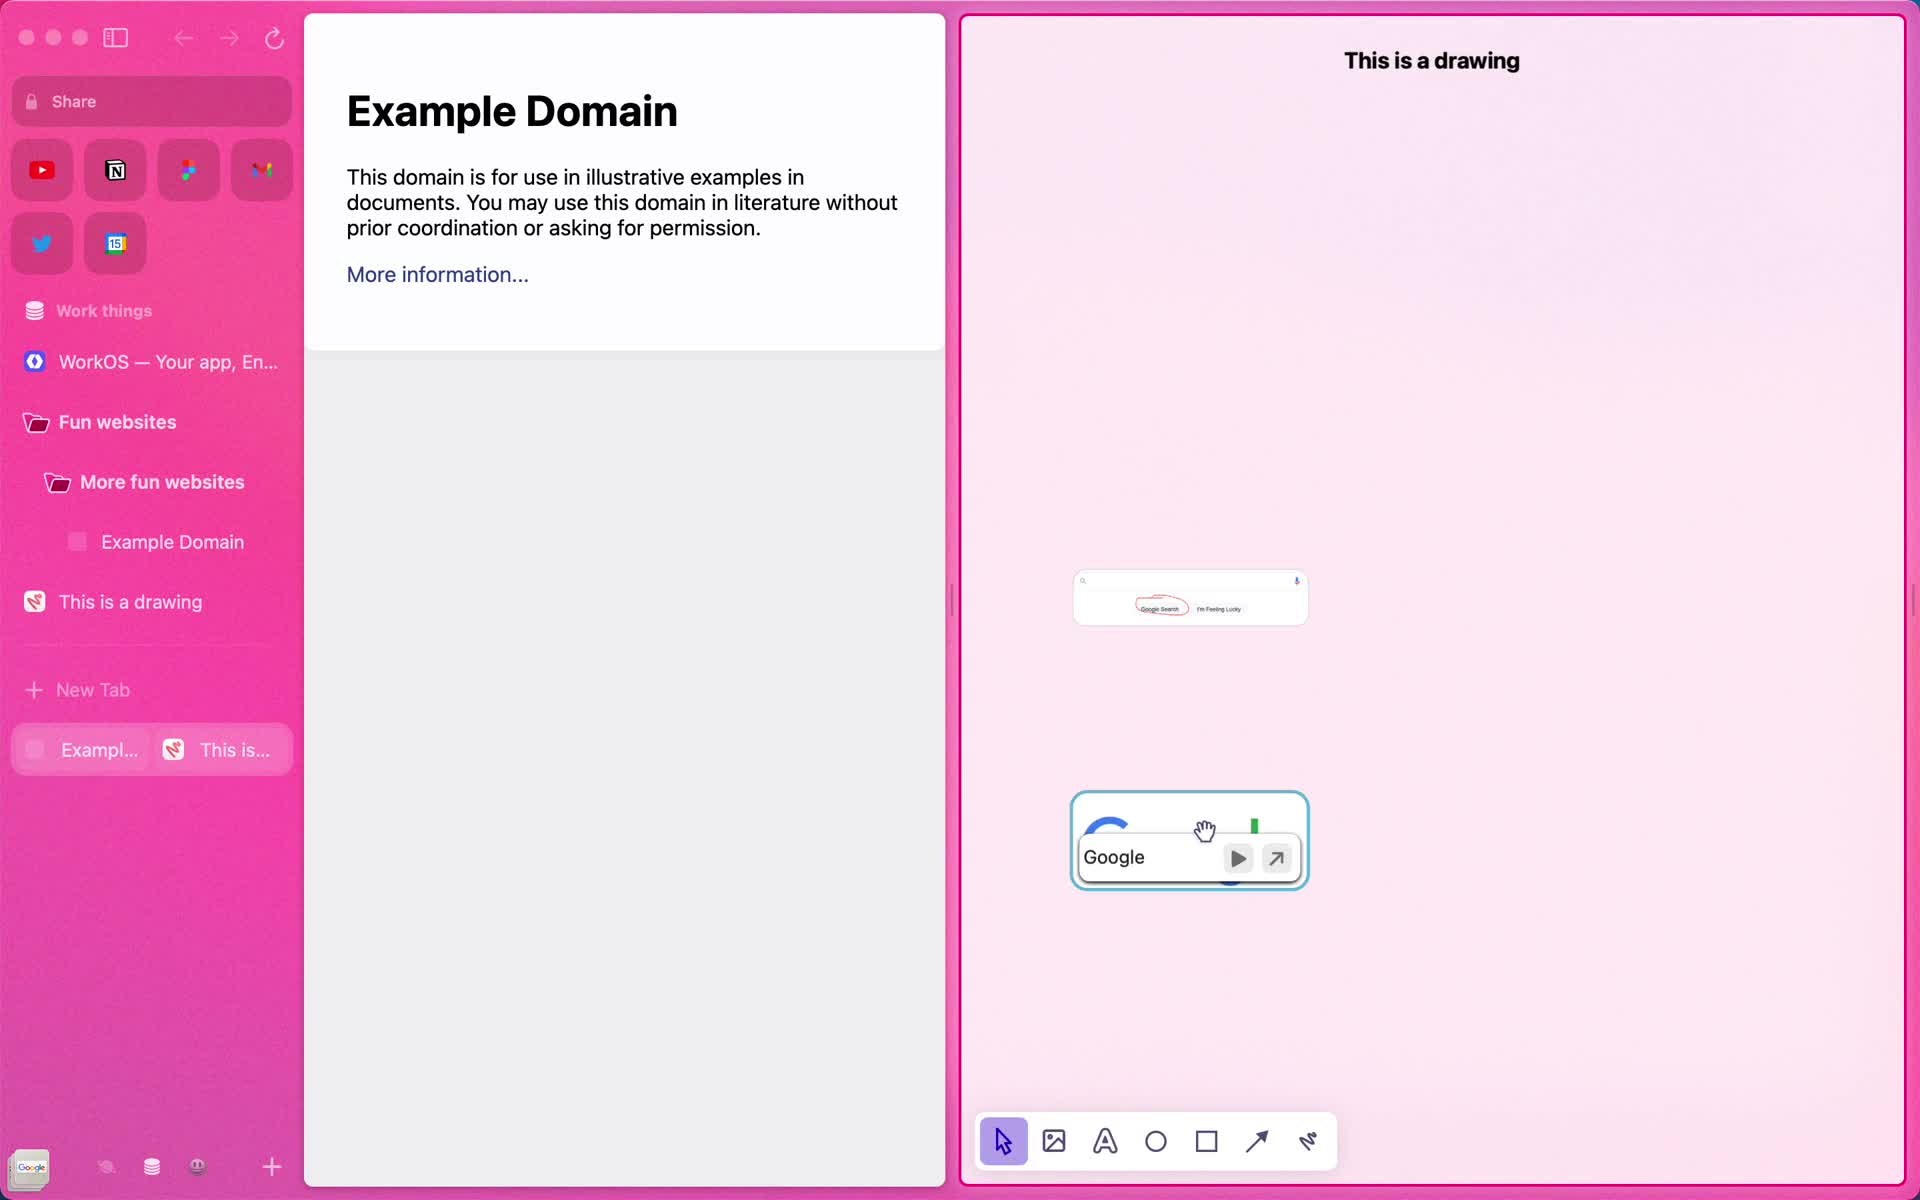
Task: Select the text annotation tool
Action: [x=1104, y=1141]
